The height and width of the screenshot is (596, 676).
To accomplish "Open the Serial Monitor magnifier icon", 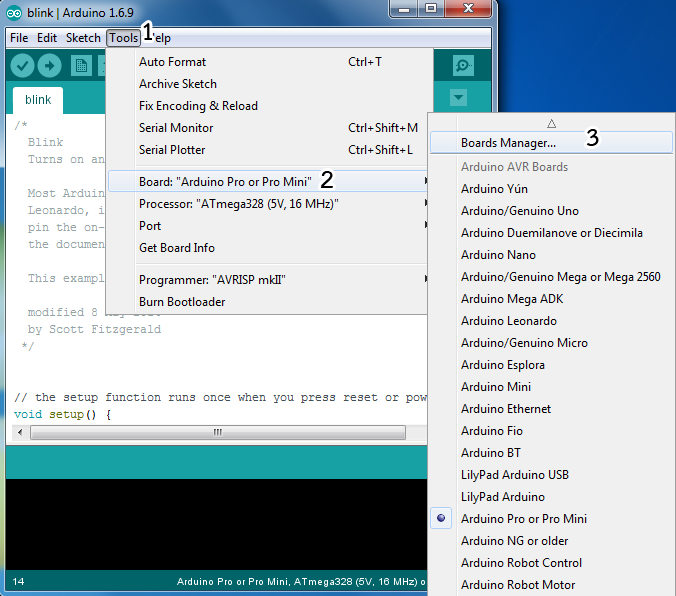I will tap(463, 66).
